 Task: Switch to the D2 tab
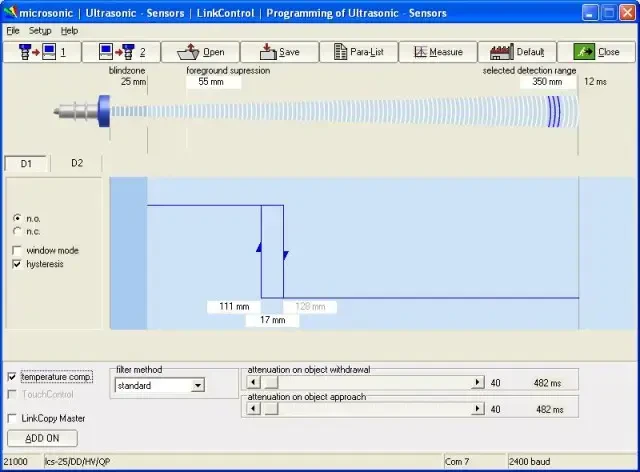tap(77, 163)
